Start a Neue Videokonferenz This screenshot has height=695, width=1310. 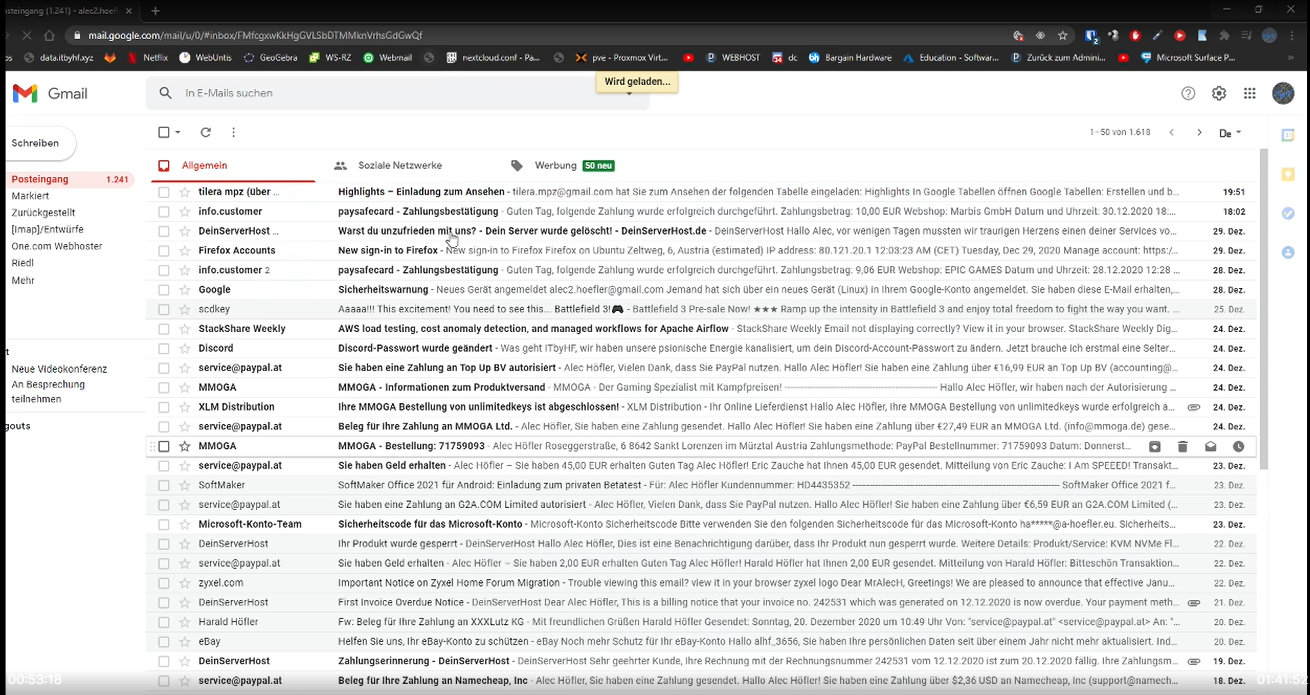59,369
